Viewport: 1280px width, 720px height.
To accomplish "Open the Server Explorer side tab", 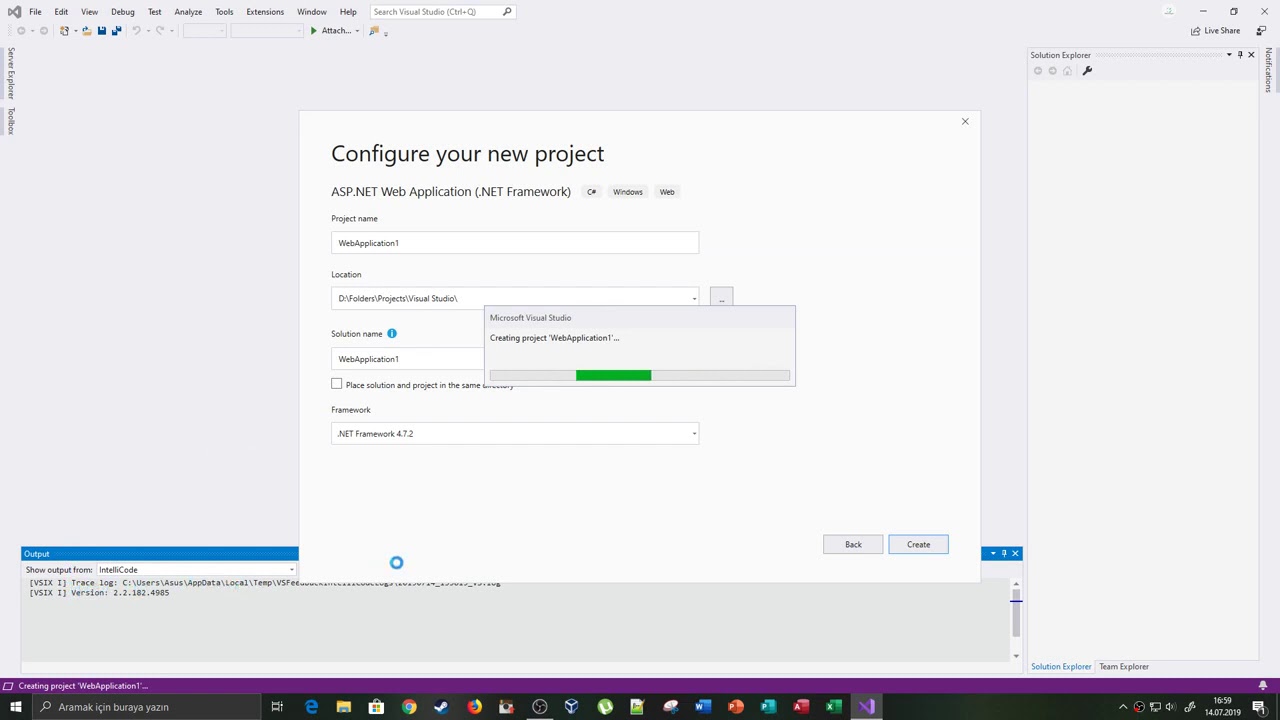I will coord(11,74).
